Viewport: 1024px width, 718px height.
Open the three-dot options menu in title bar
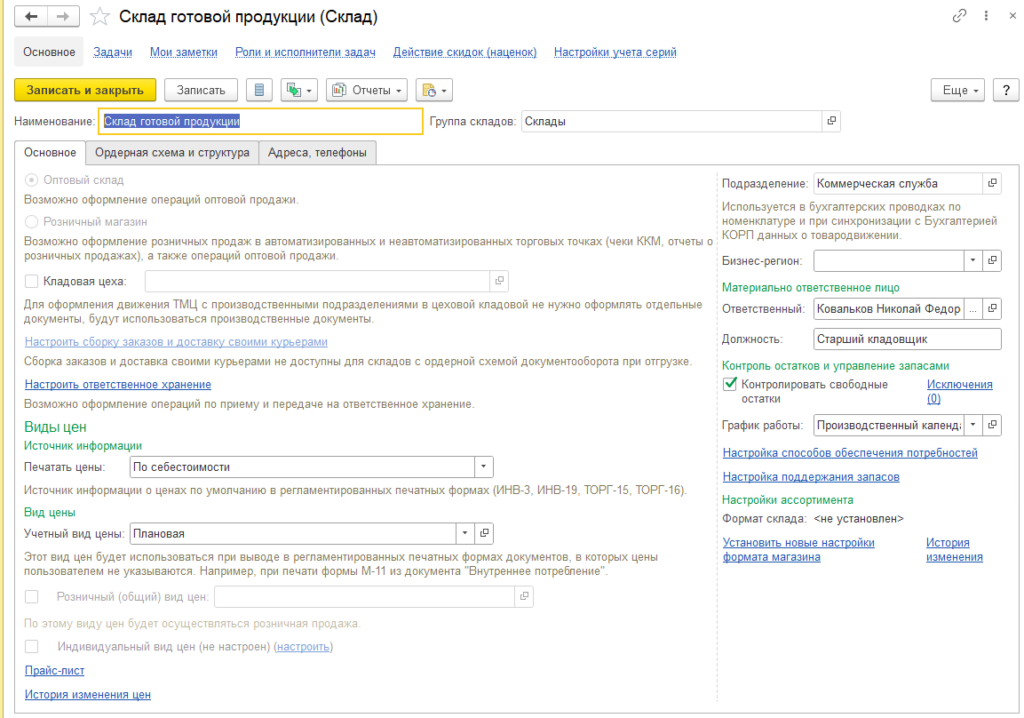click(x=986, y=16)
